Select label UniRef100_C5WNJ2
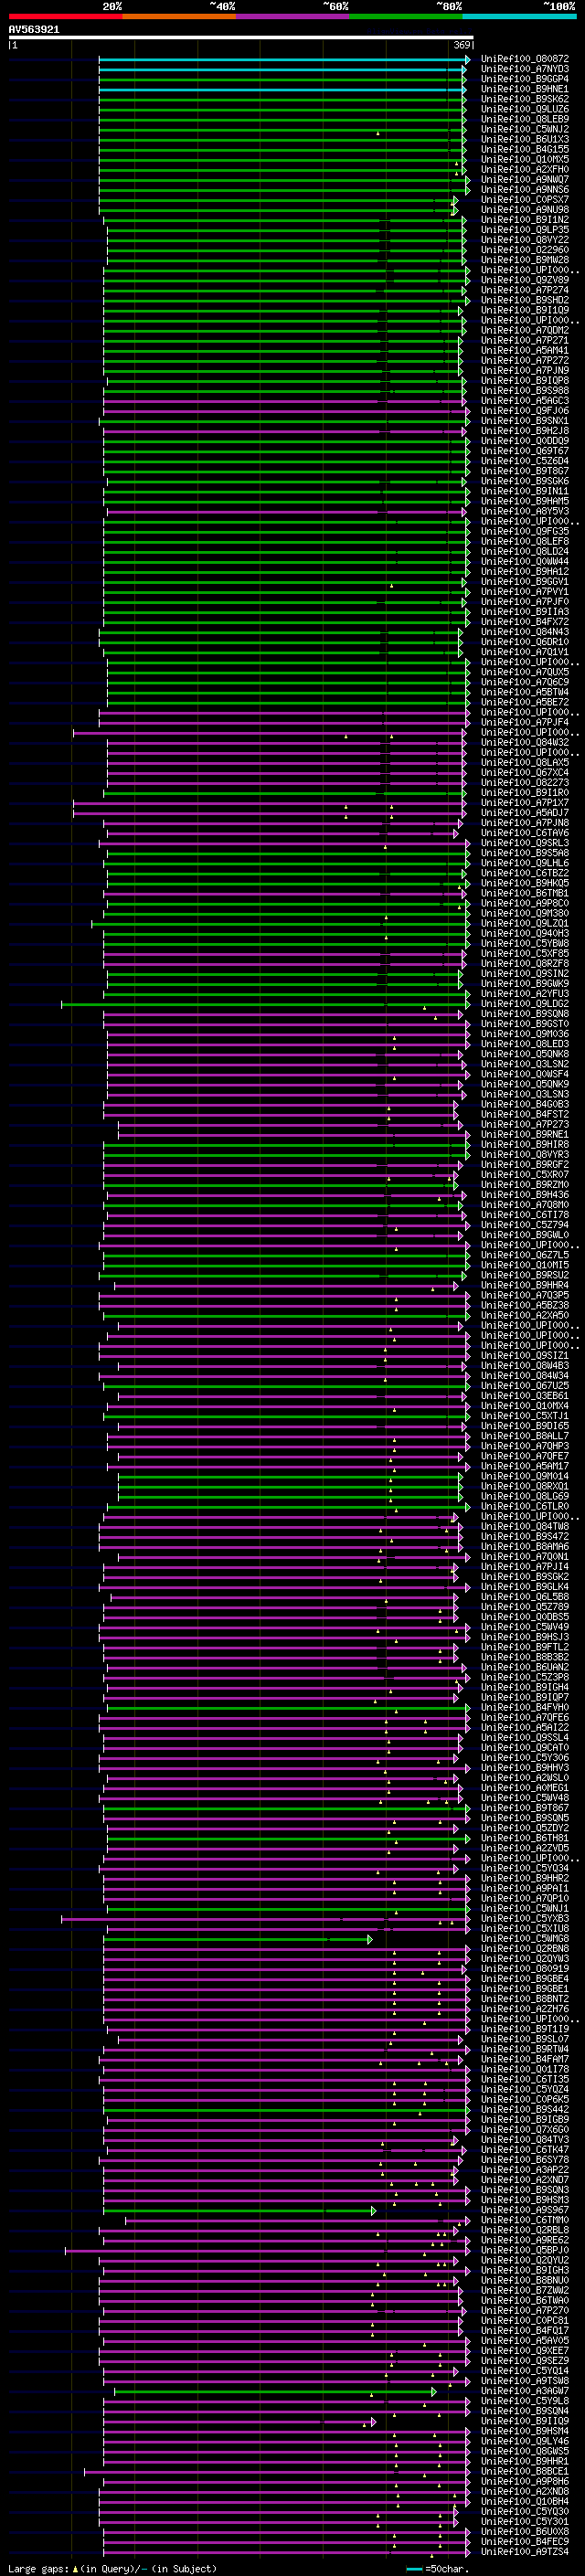The height and width of the screenshot is (2576, 585). pos(525,129)
